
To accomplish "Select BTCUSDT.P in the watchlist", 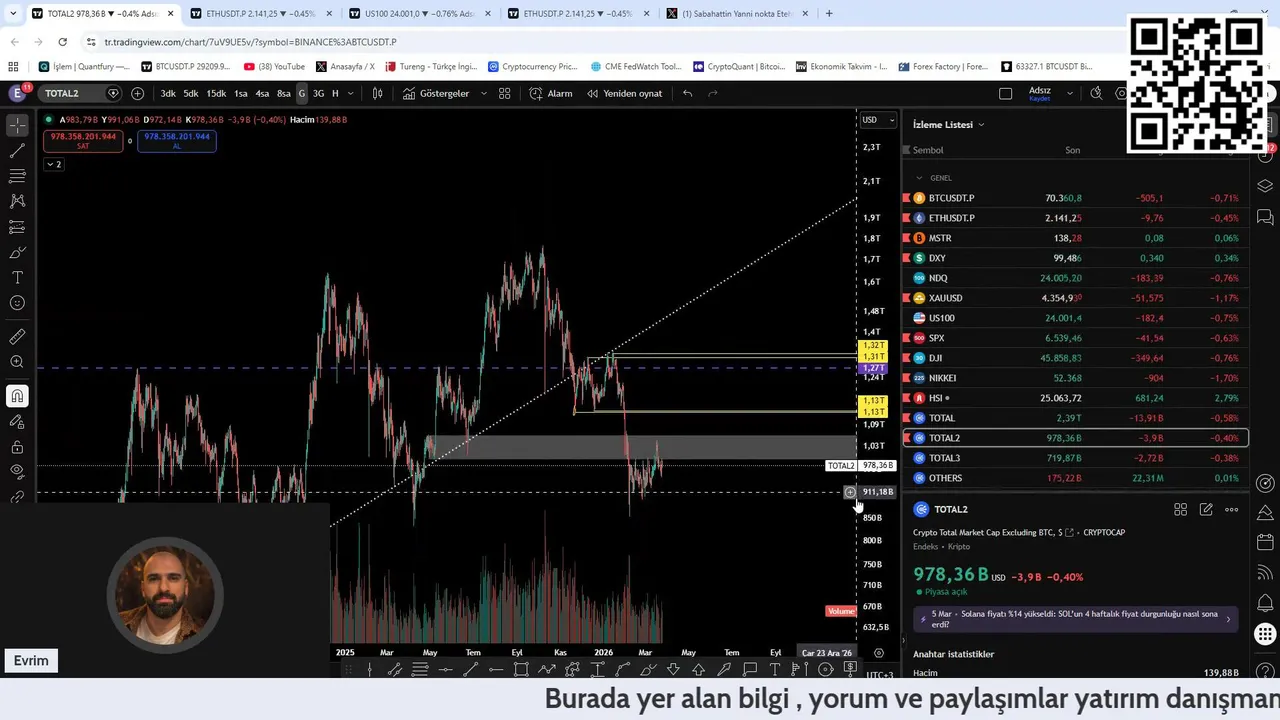I will pyautogui.click(x=1075, y=198).
